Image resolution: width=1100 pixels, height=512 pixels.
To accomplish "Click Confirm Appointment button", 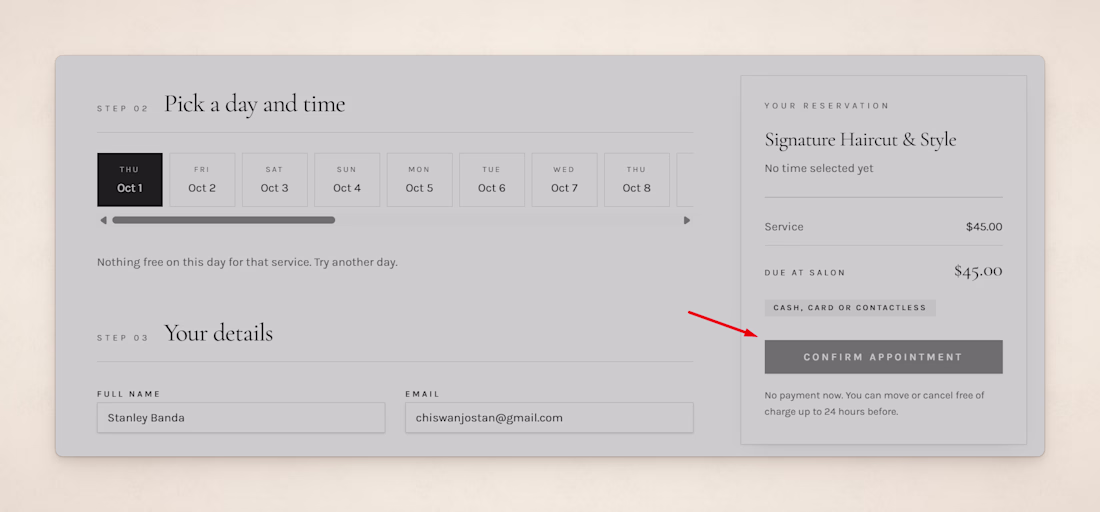I will (x=883, y=357).
